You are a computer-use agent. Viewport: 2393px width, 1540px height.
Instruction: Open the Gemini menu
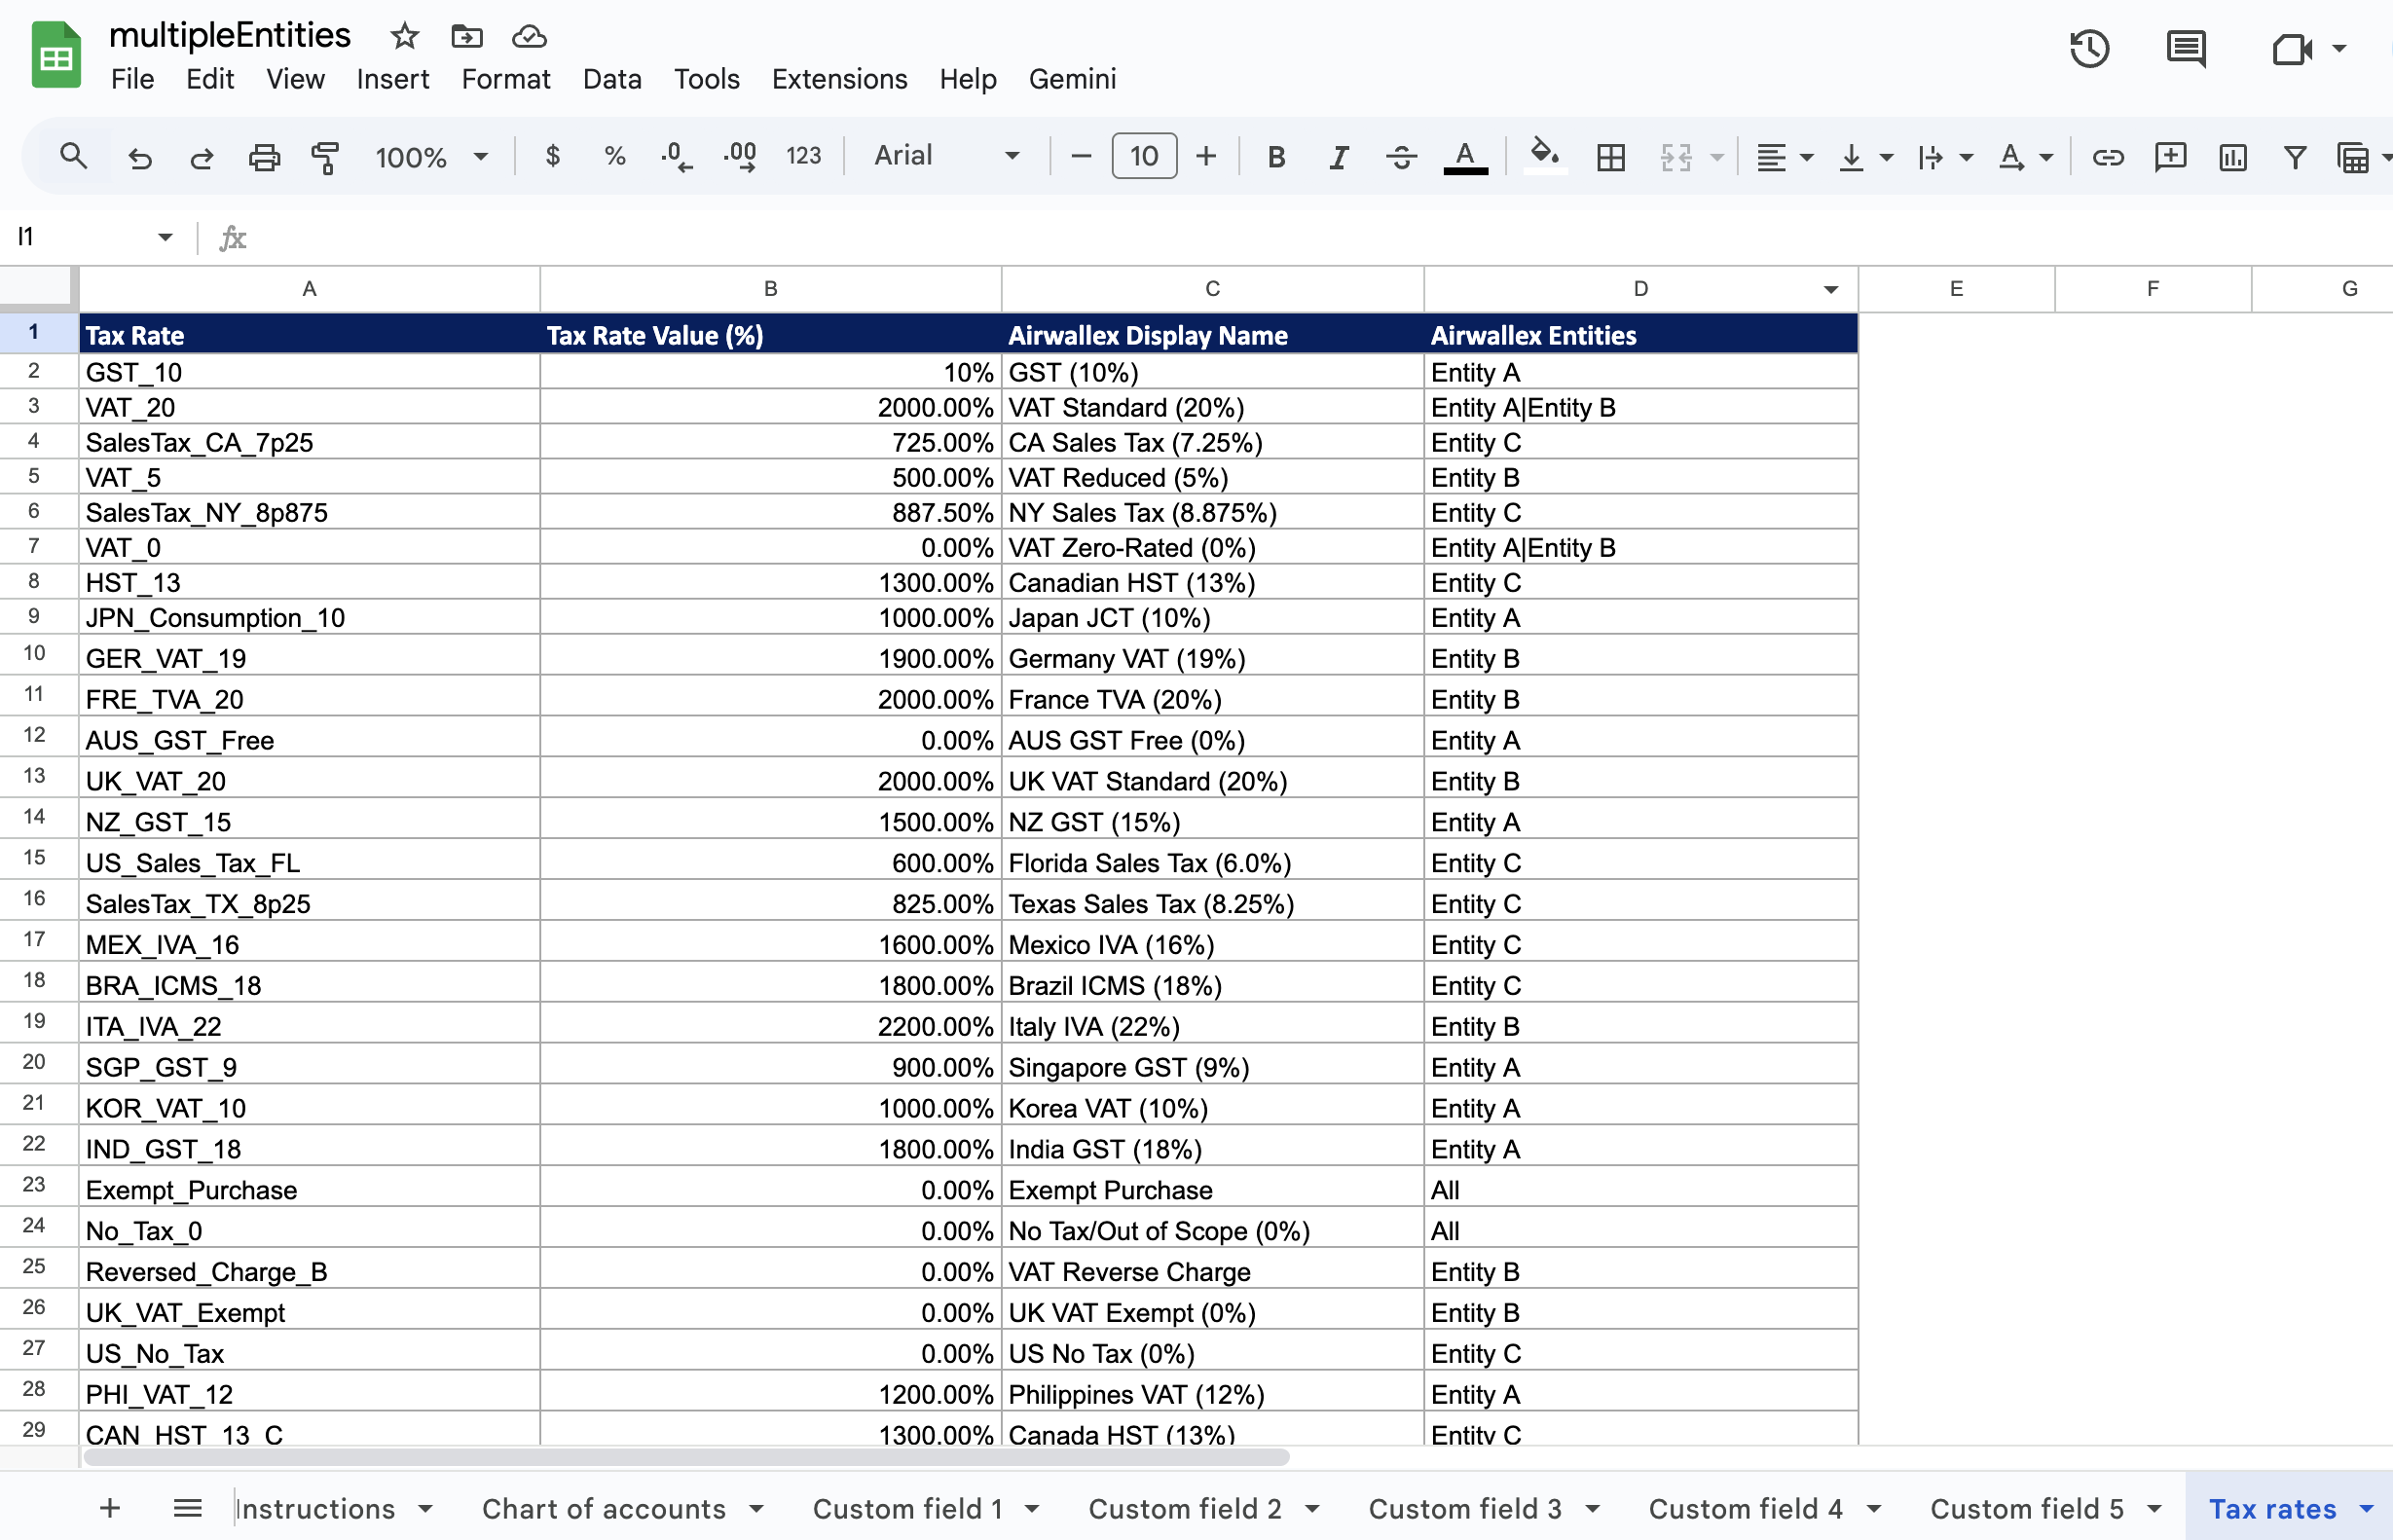[x=1072, y=79]
